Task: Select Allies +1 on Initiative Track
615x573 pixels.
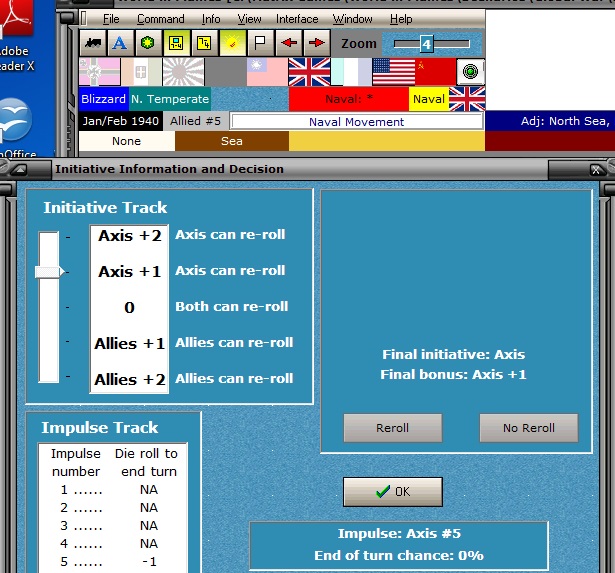Action: click(130, 344)
